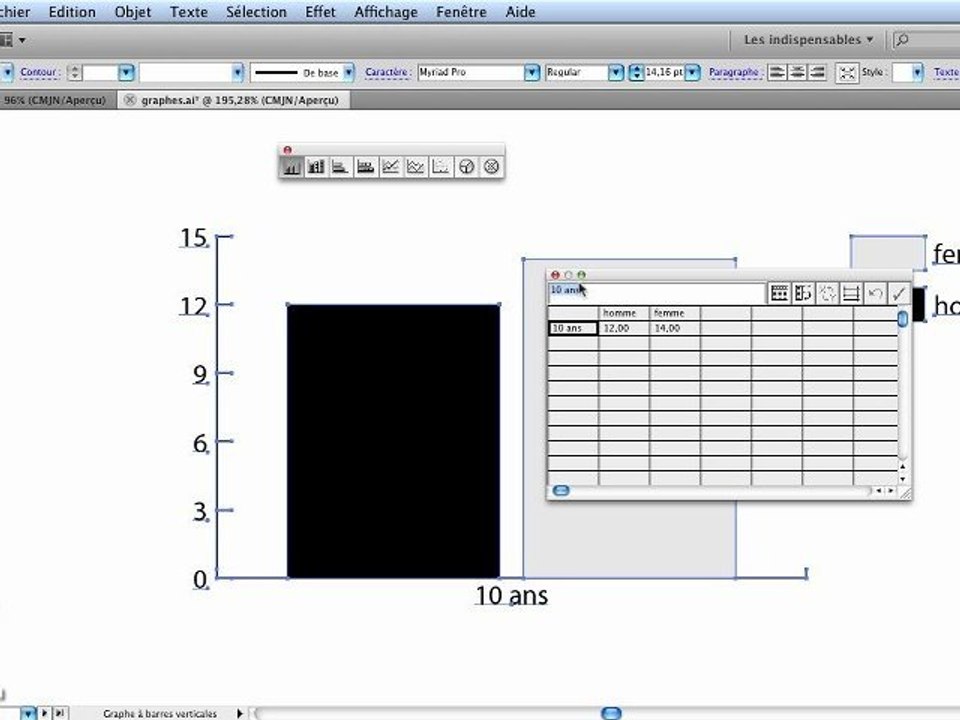
Task: Align paragraph right
Action: click(817, 72)
